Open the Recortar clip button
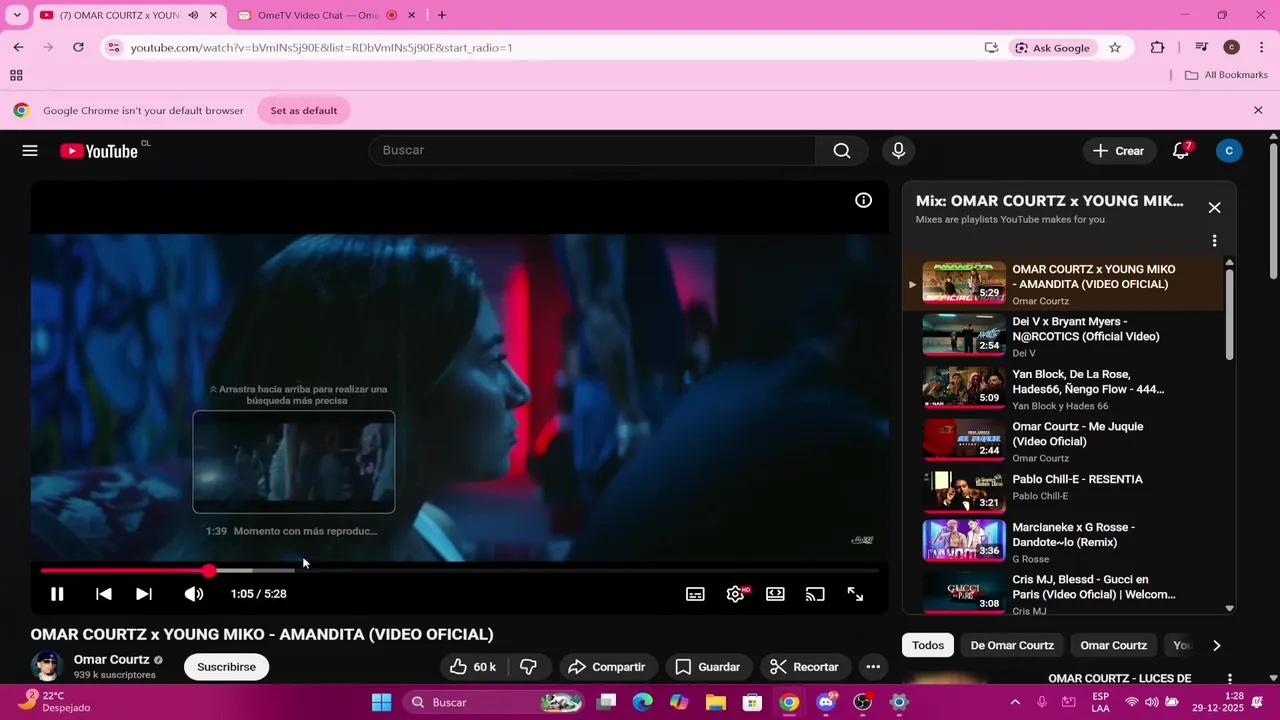The height and width of the screenshot is (720, 1280). [805, 667]
